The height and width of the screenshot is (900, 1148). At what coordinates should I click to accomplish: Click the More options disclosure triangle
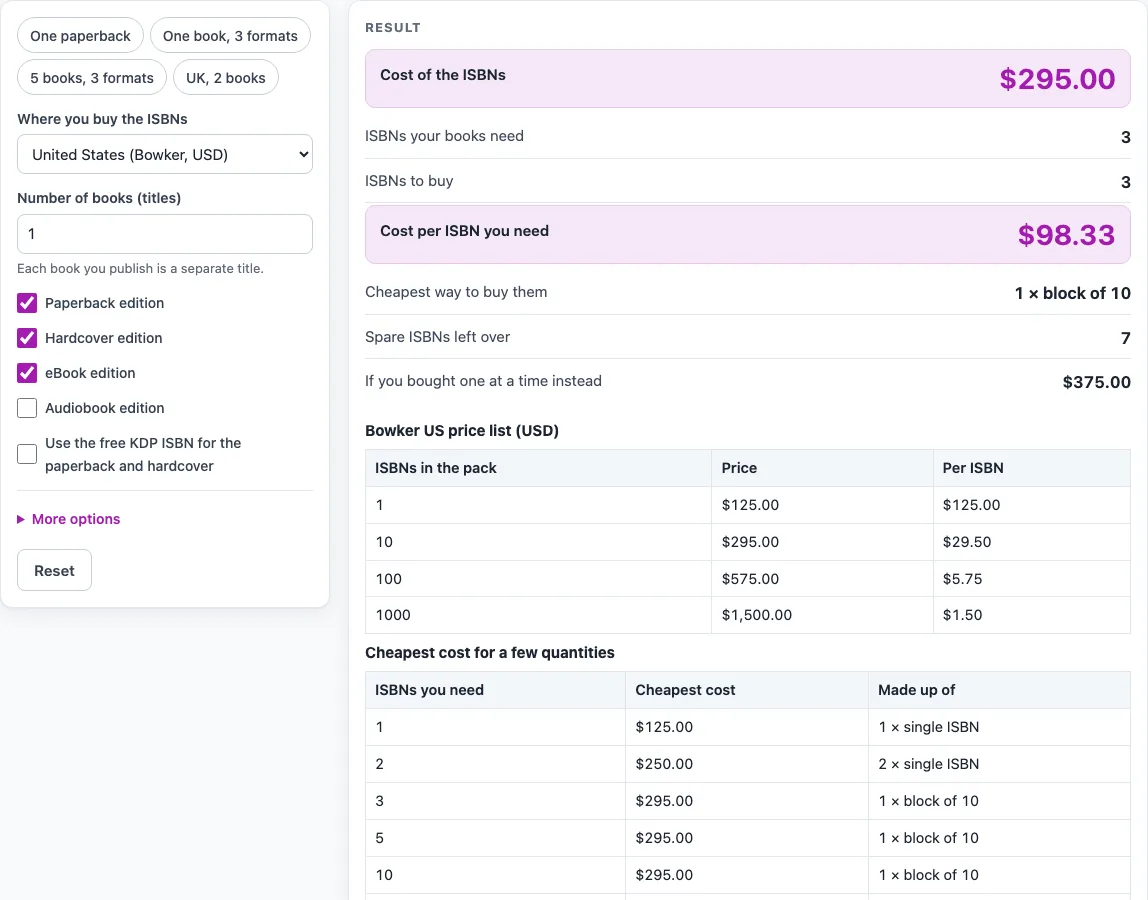pos(20,518)
